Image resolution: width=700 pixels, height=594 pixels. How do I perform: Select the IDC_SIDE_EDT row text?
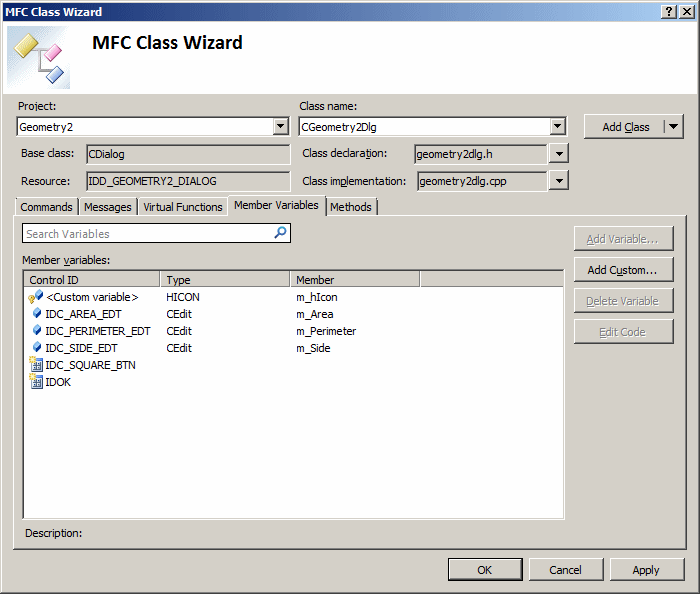pyautogui.click(x=81, y=348)
